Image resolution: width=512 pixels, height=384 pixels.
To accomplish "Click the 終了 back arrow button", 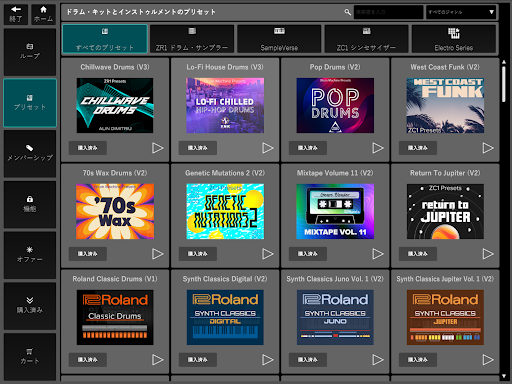I will click(16, 14).
